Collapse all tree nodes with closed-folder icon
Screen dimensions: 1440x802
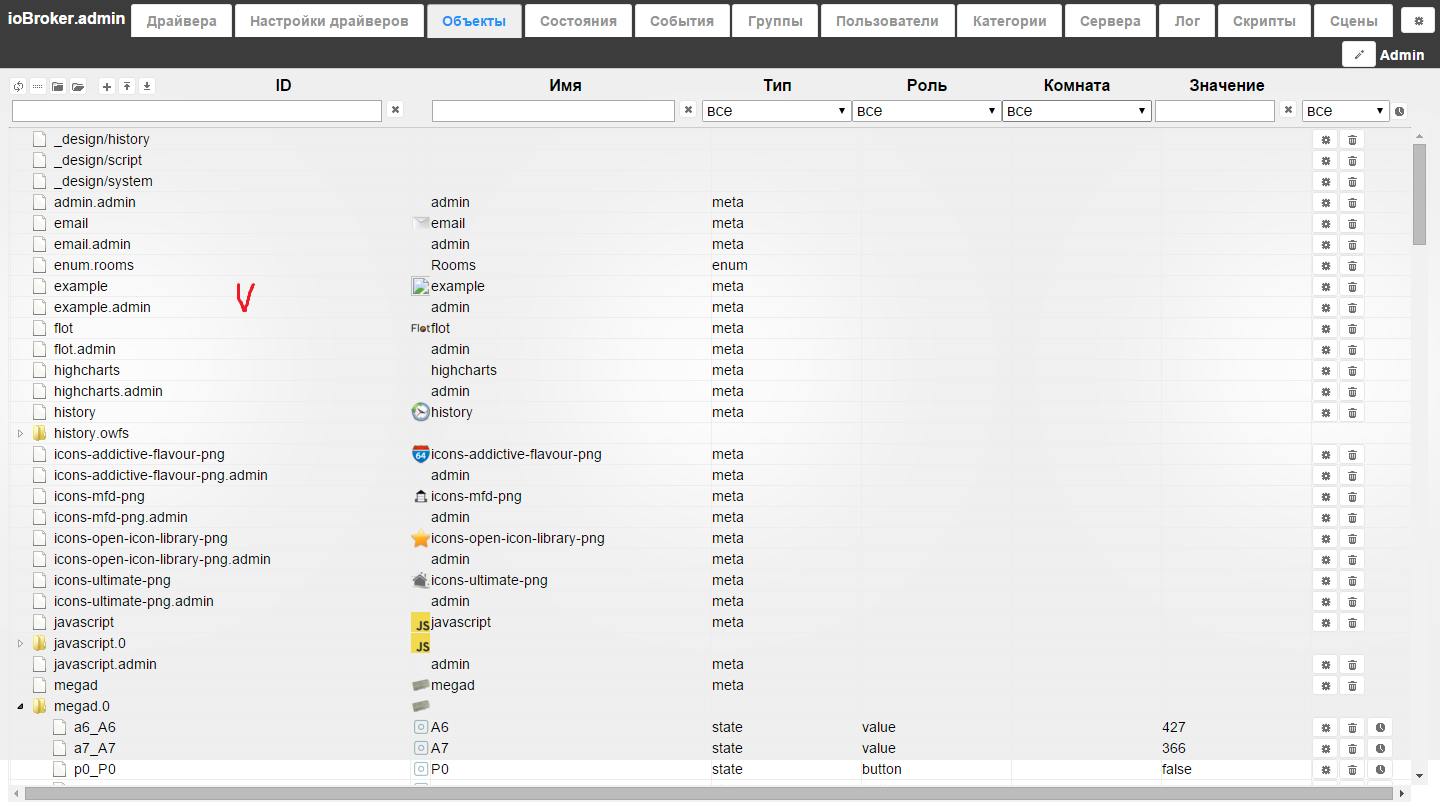point(58,86)
